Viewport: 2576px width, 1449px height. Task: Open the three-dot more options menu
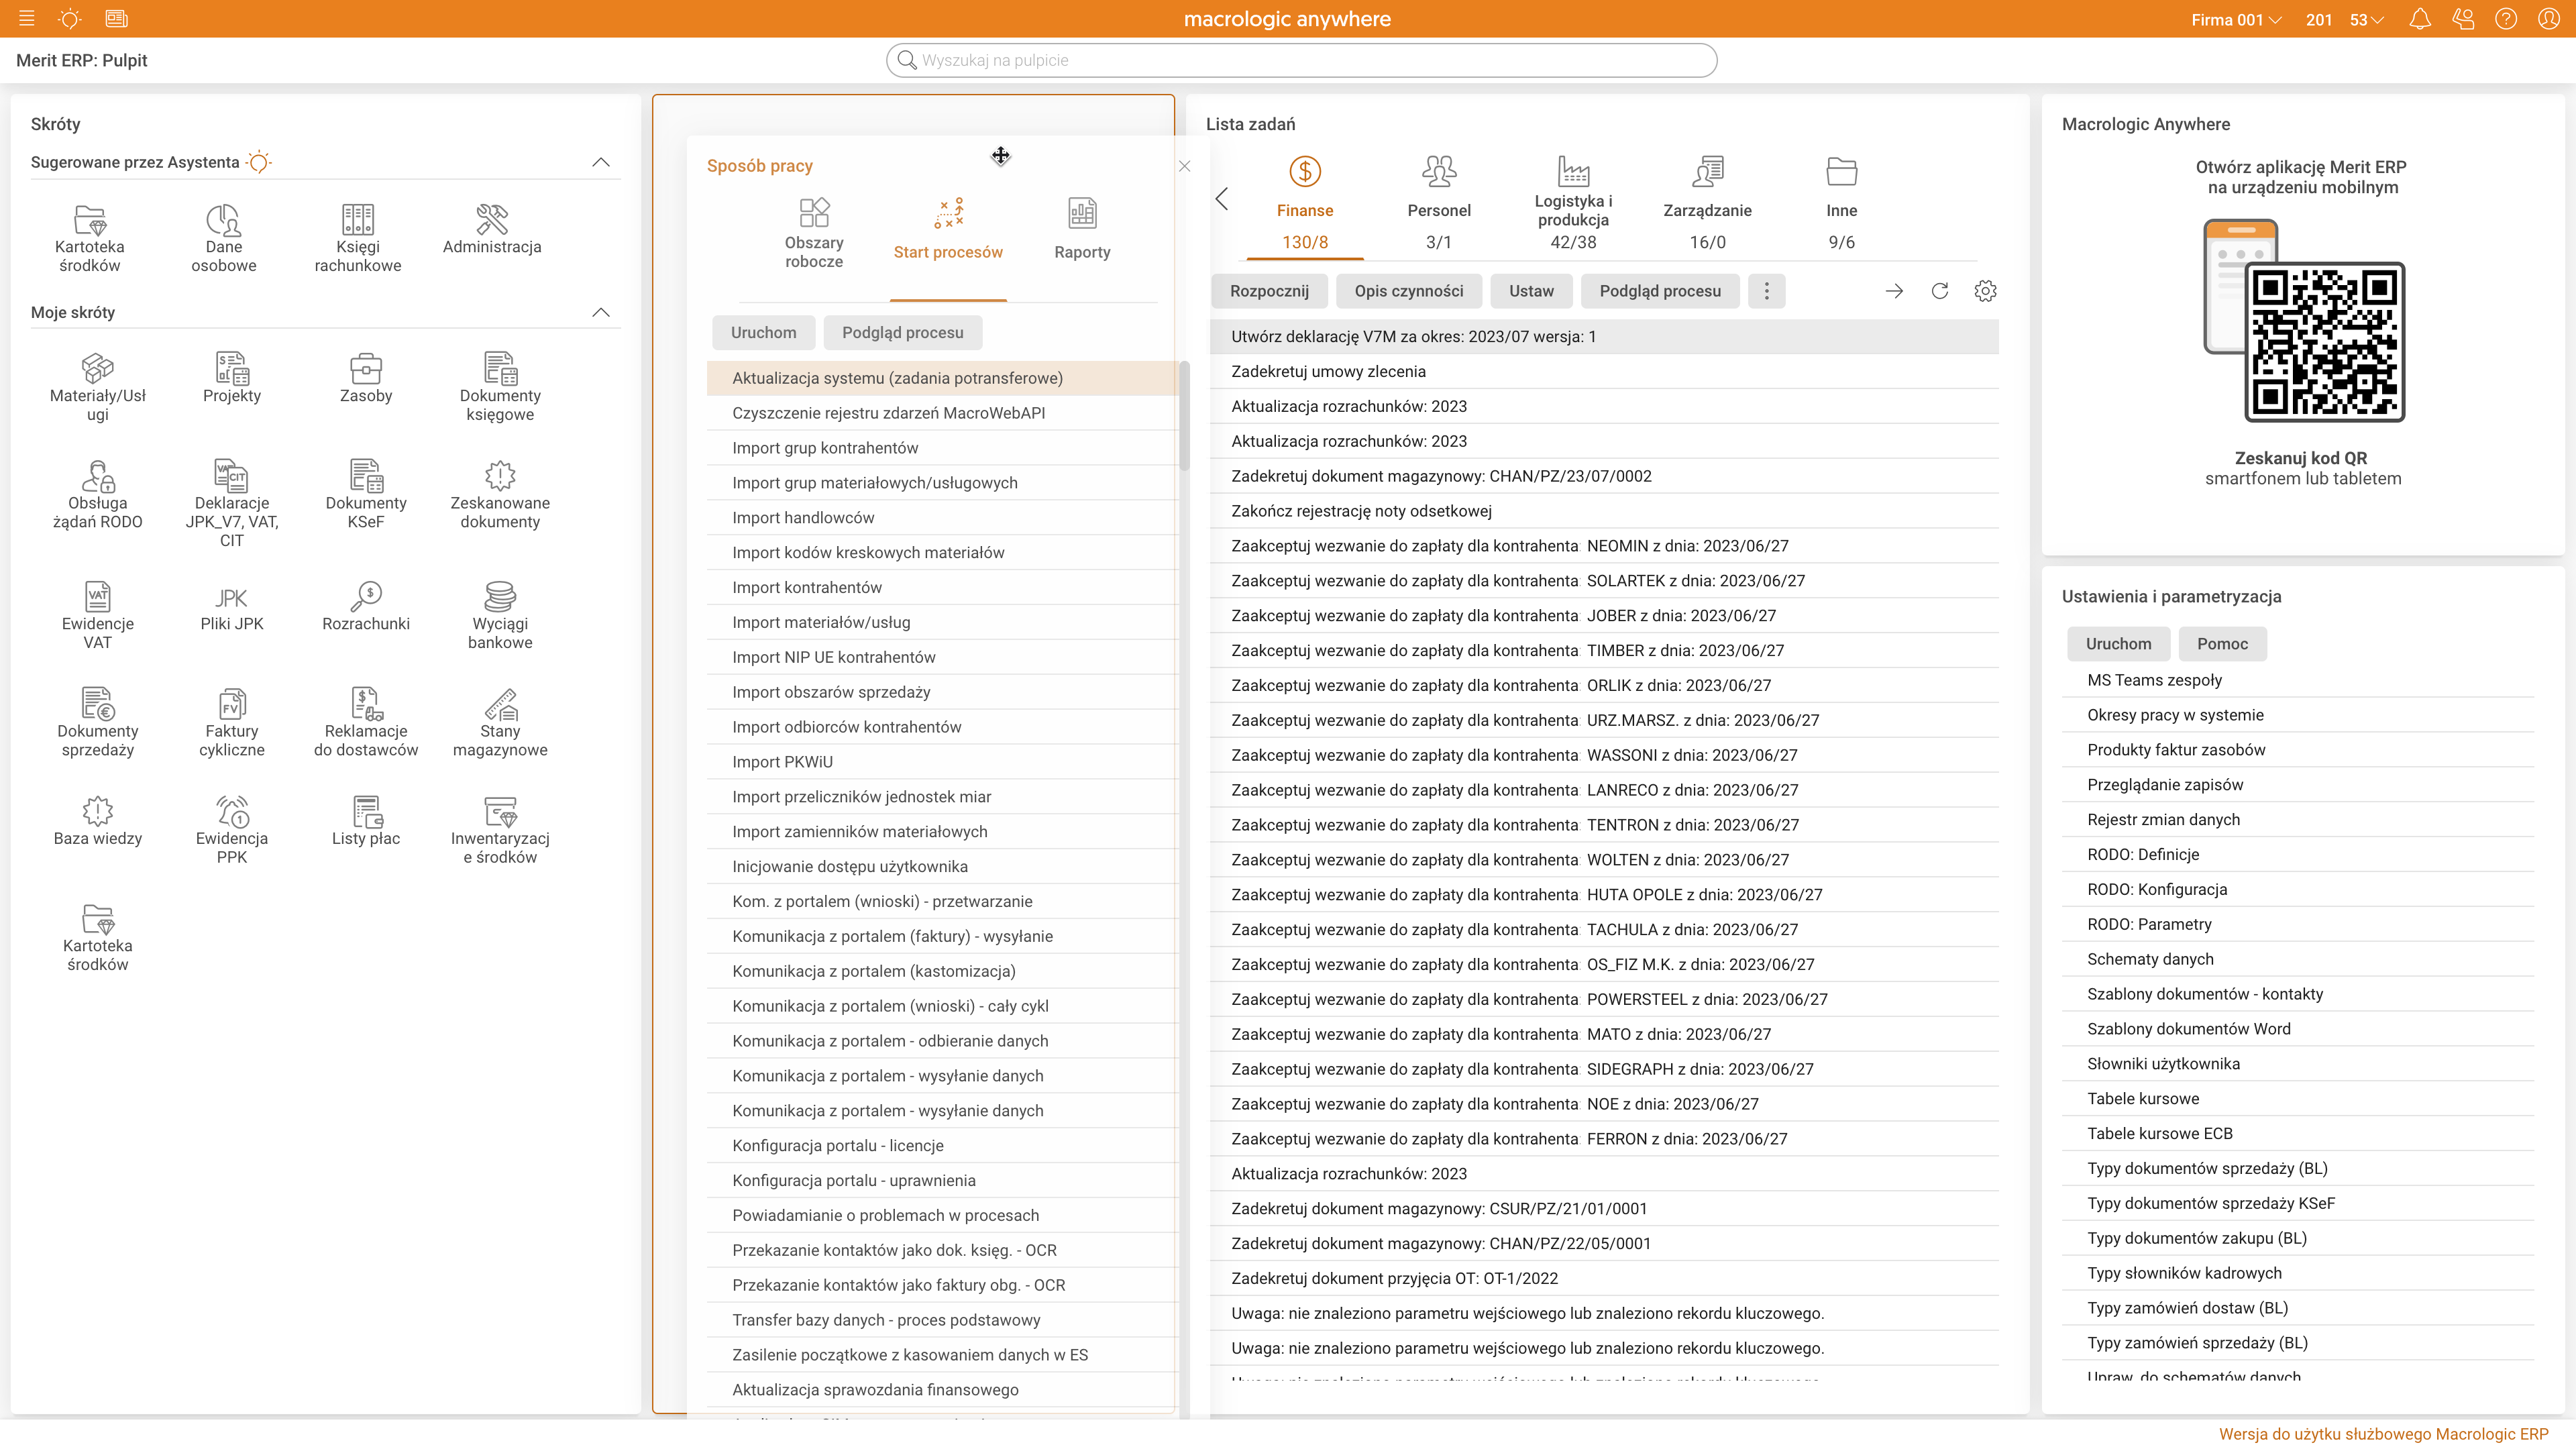click(1767, 291)
